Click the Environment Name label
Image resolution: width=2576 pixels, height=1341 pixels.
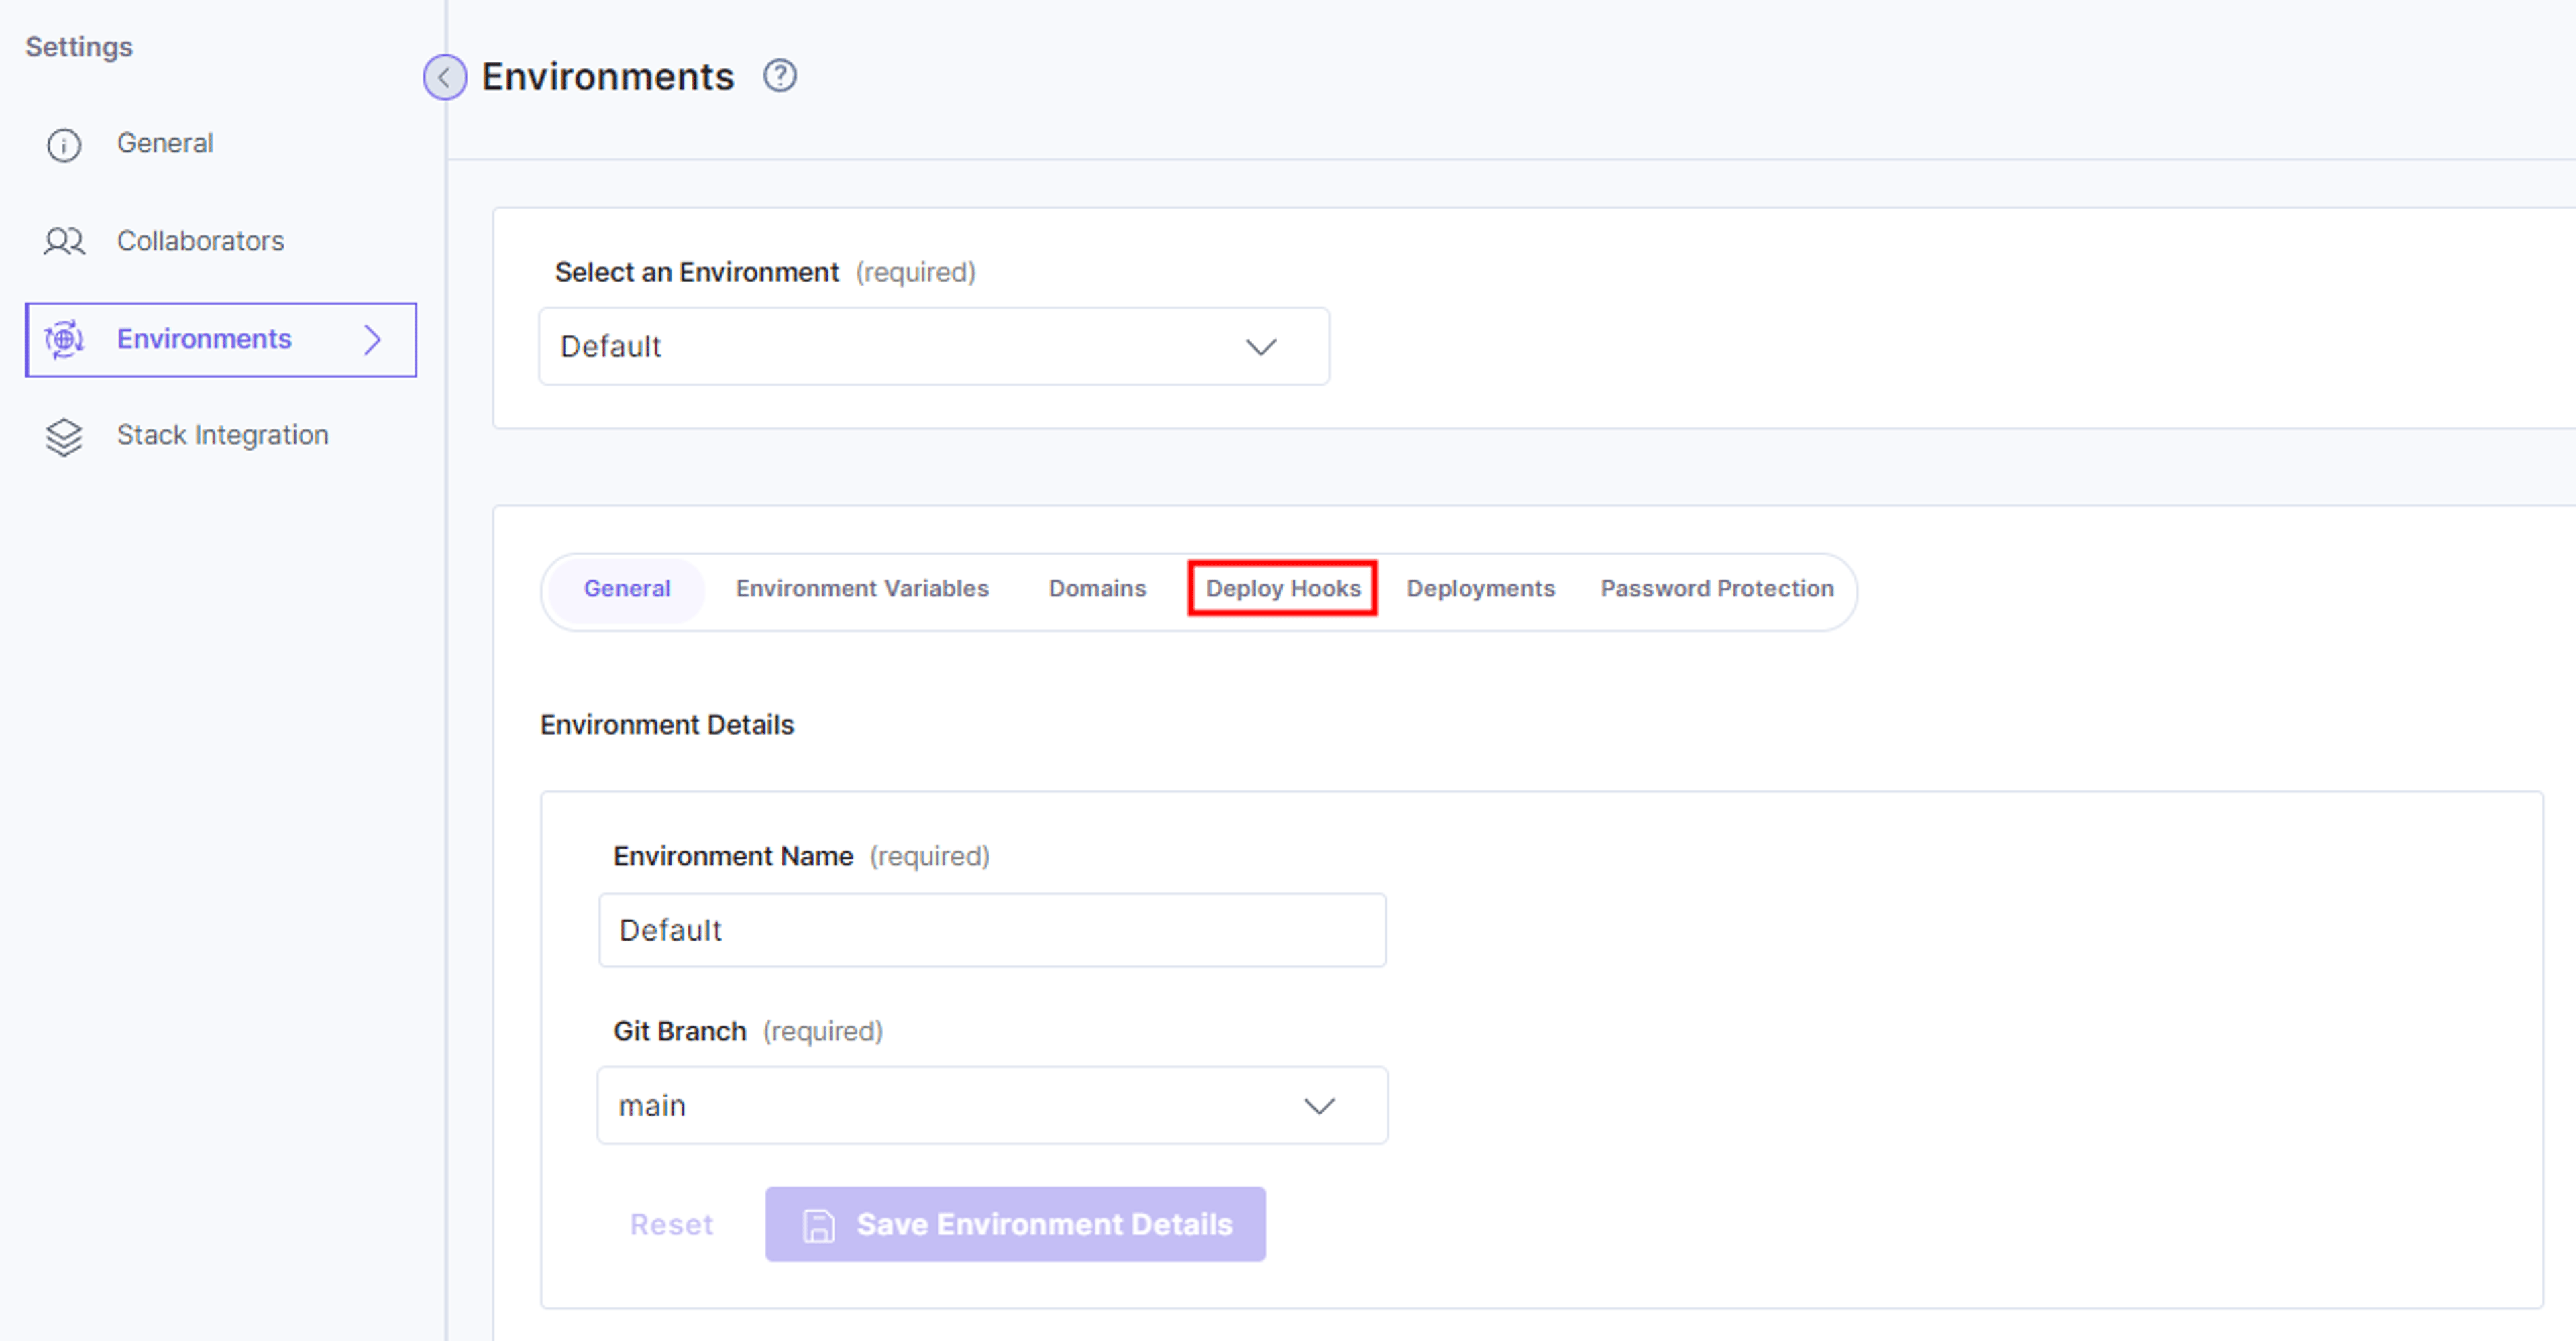[x=733, y=856]
